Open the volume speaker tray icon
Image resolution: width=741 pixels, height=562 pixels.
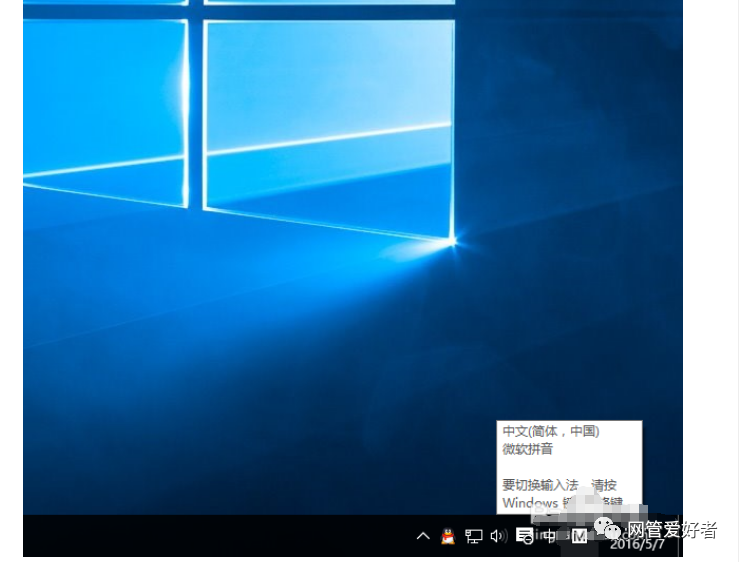499,536
